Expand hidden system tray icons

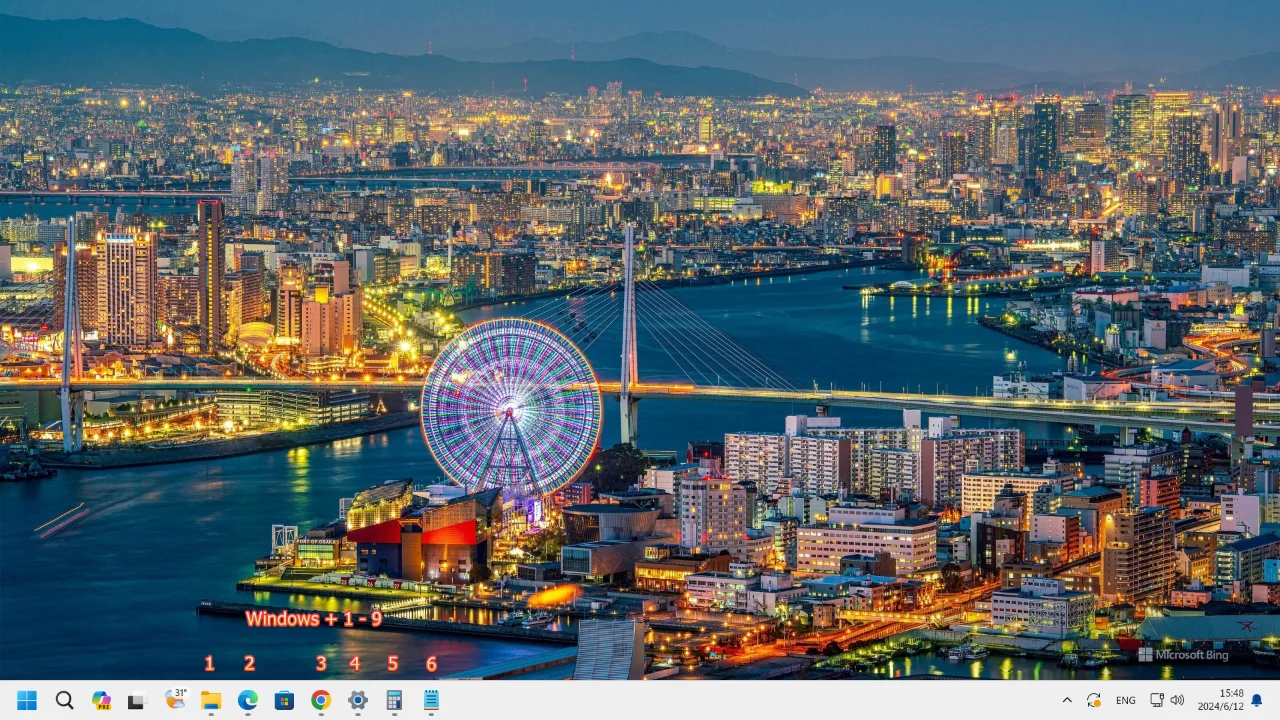click(x=1067, y=700)
